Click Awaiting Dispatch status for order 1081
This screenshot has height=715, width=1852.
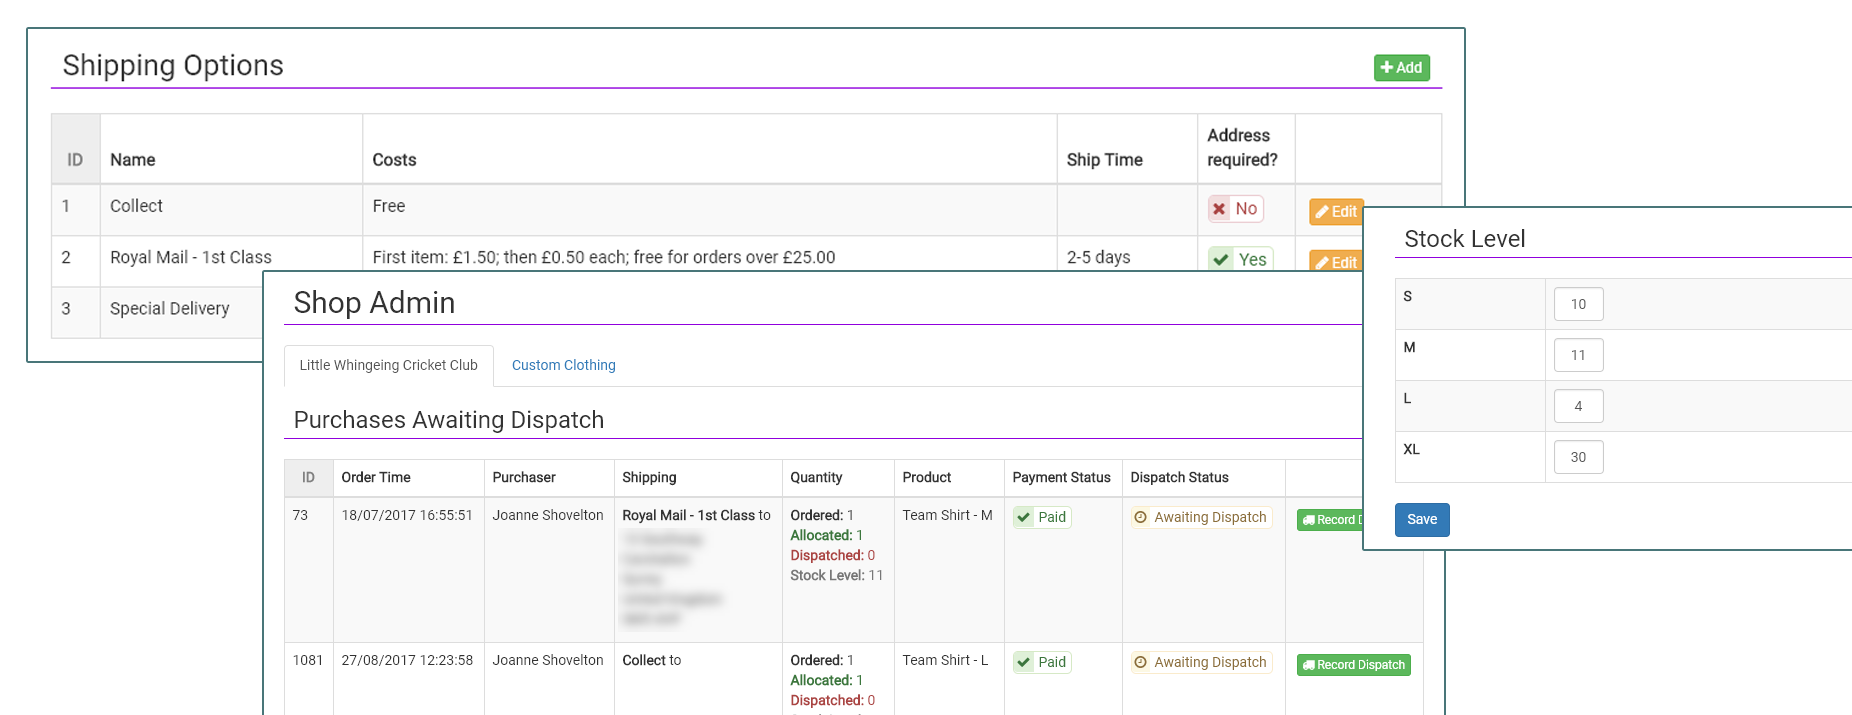1201,663
